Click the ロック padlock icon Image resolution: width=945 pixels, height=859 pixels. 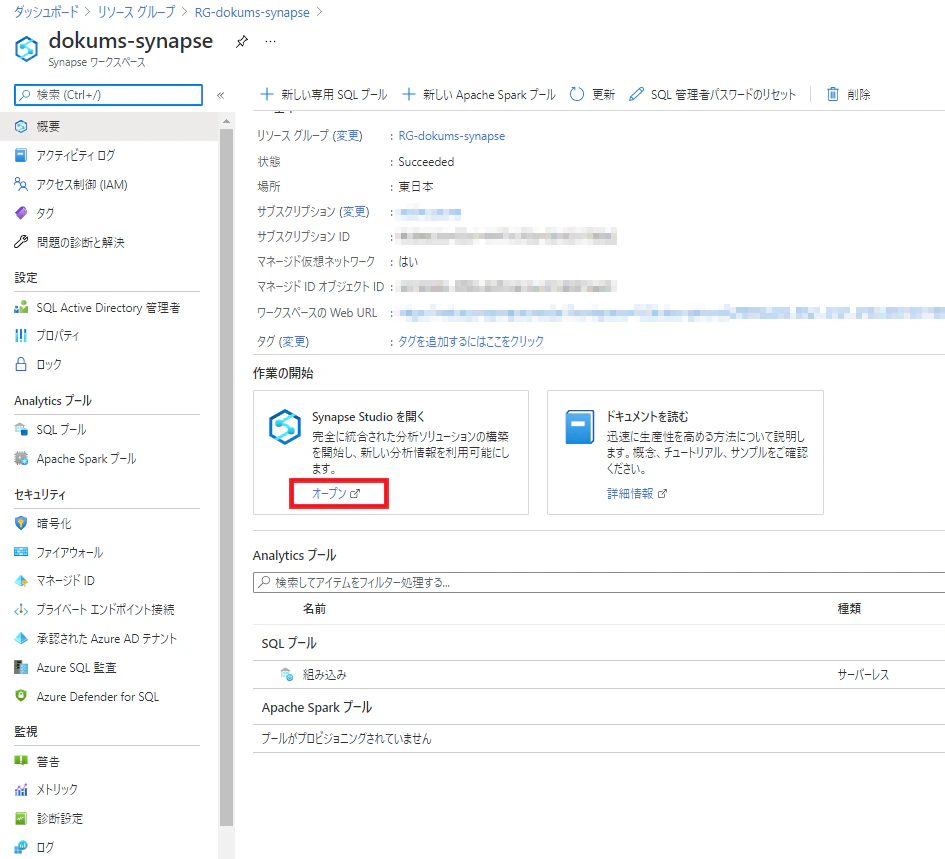click(21, 364)
